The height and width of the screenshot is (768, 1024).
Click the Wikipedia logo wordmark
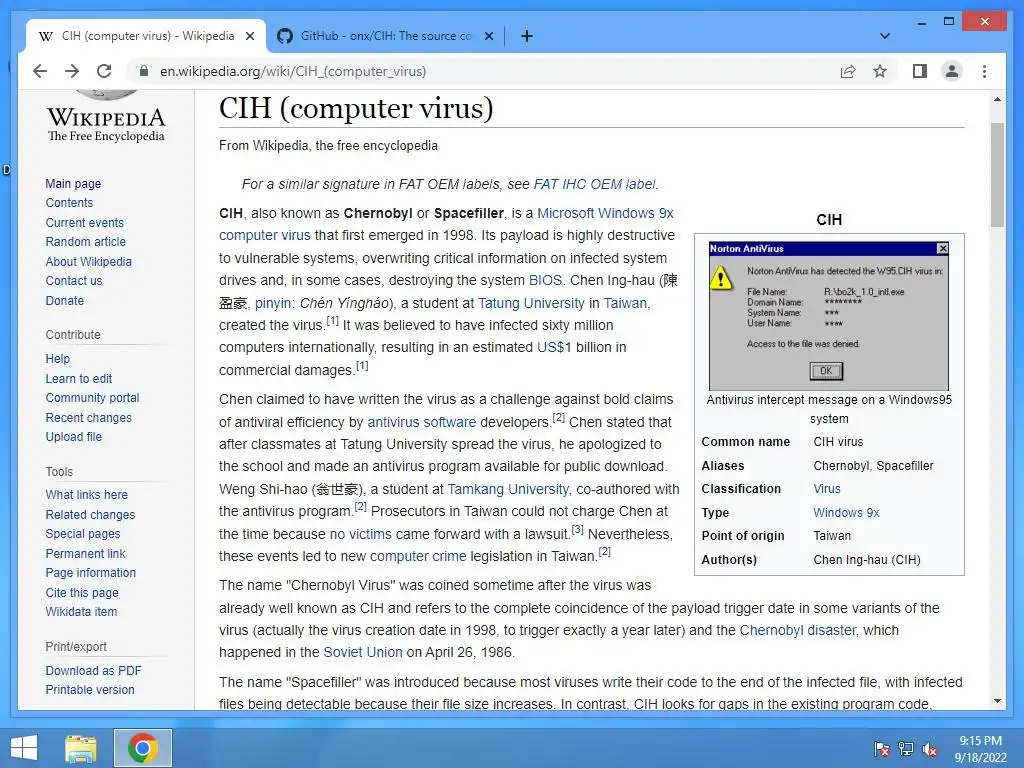(106, 124)
